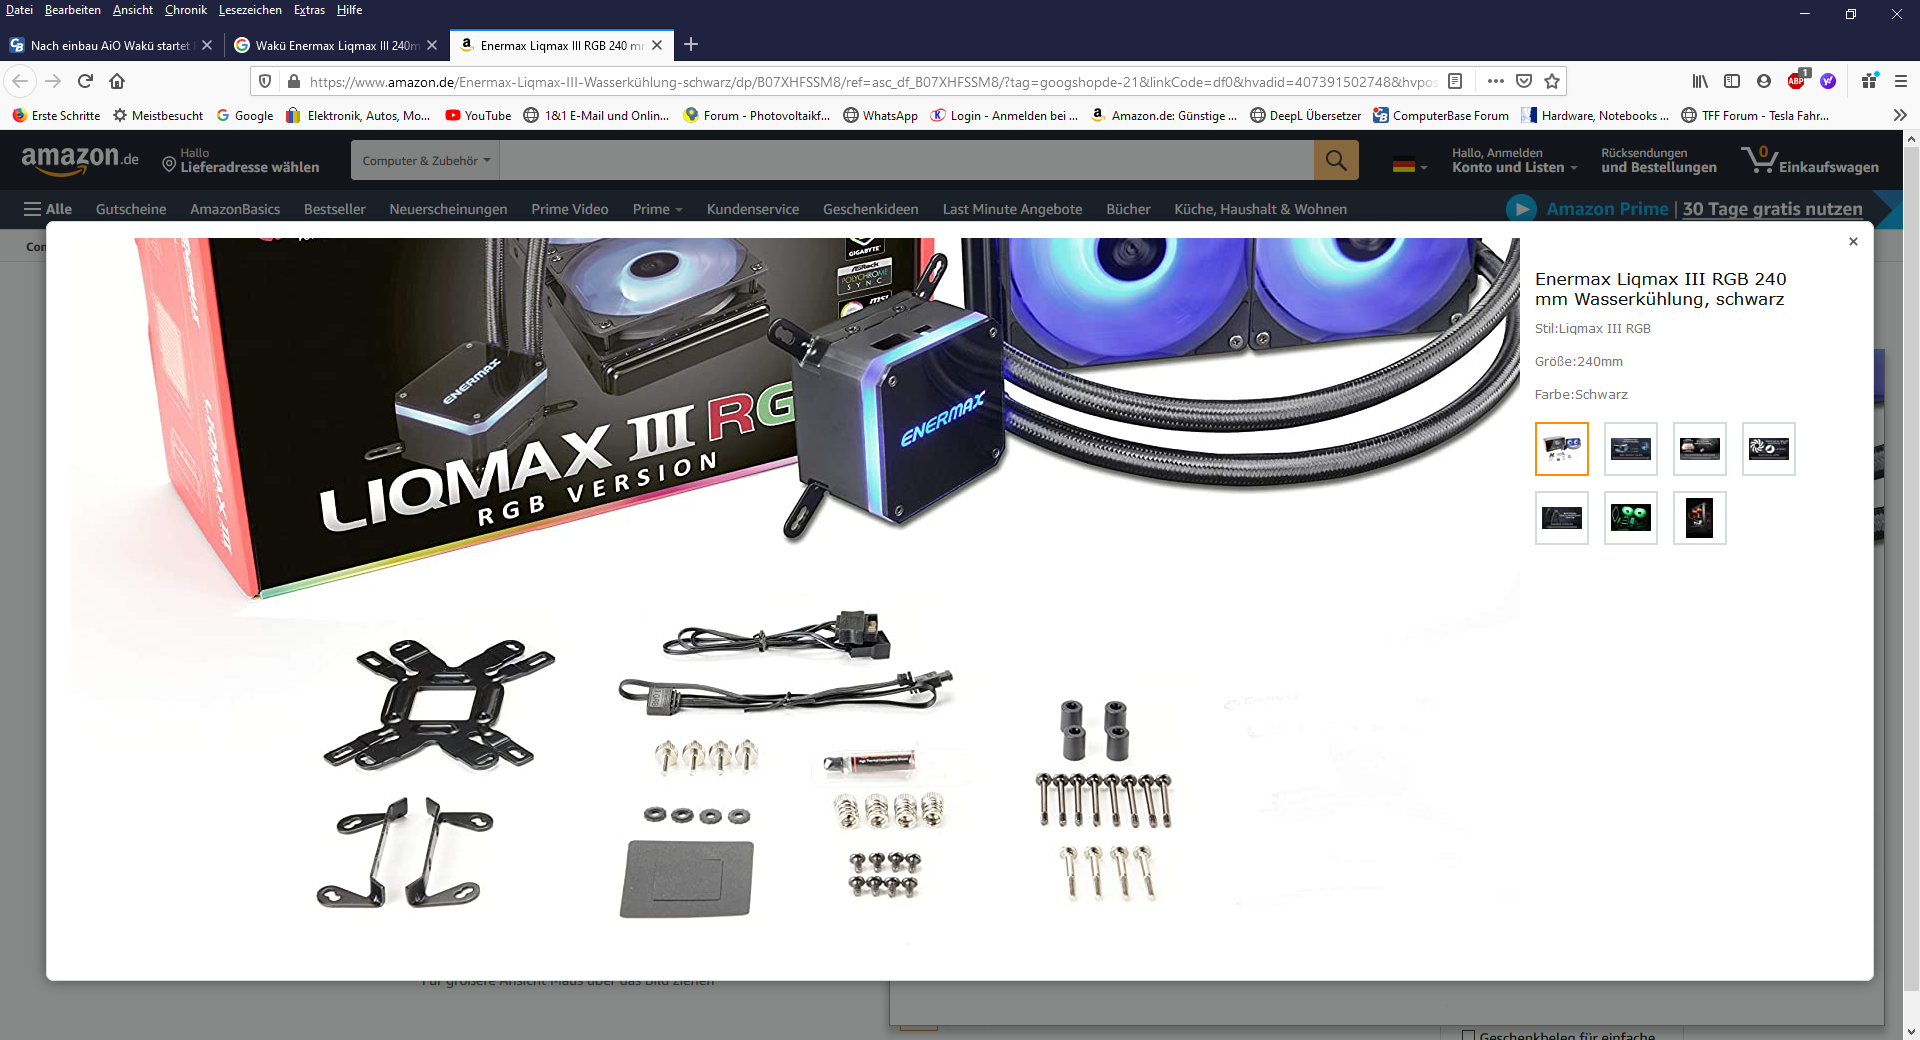1920x1040 pixels.
Task: Open the Hilfe menu
Action: click(x=349, y=10)
